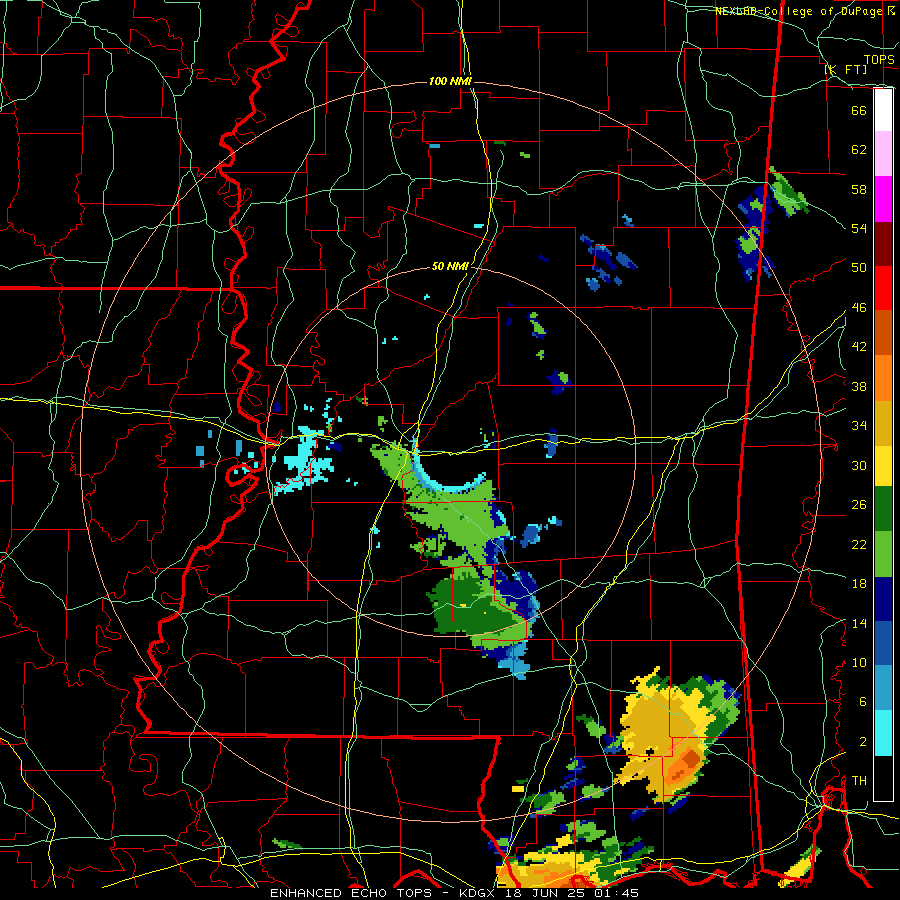The image size is (900, 900).
Task: Click the K FT units label
Action: (x=846, y=69)
